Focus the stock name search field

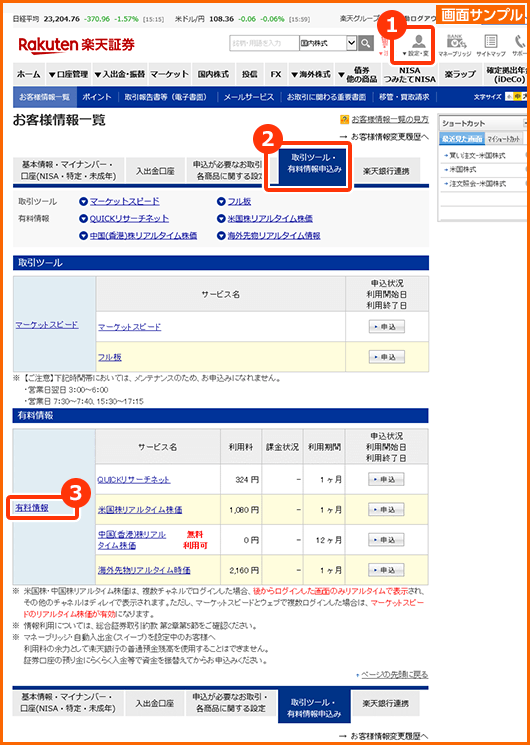[x=264, y=43]
